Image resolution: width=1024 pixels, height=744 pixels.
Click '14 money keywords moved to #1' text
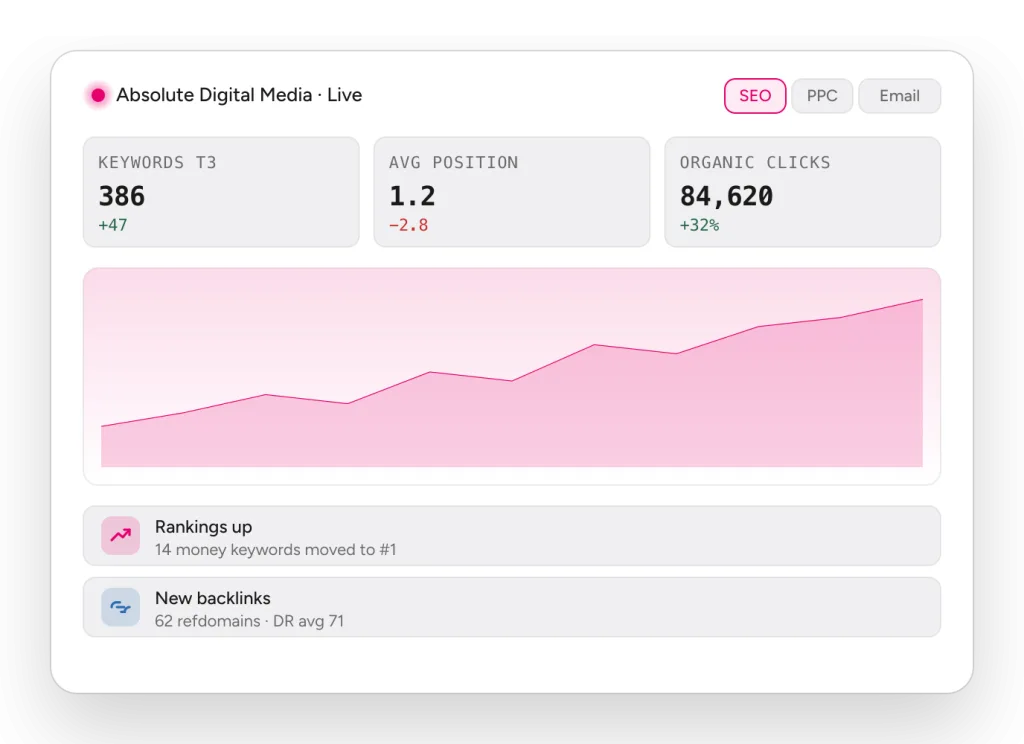(x=276, y=550)
